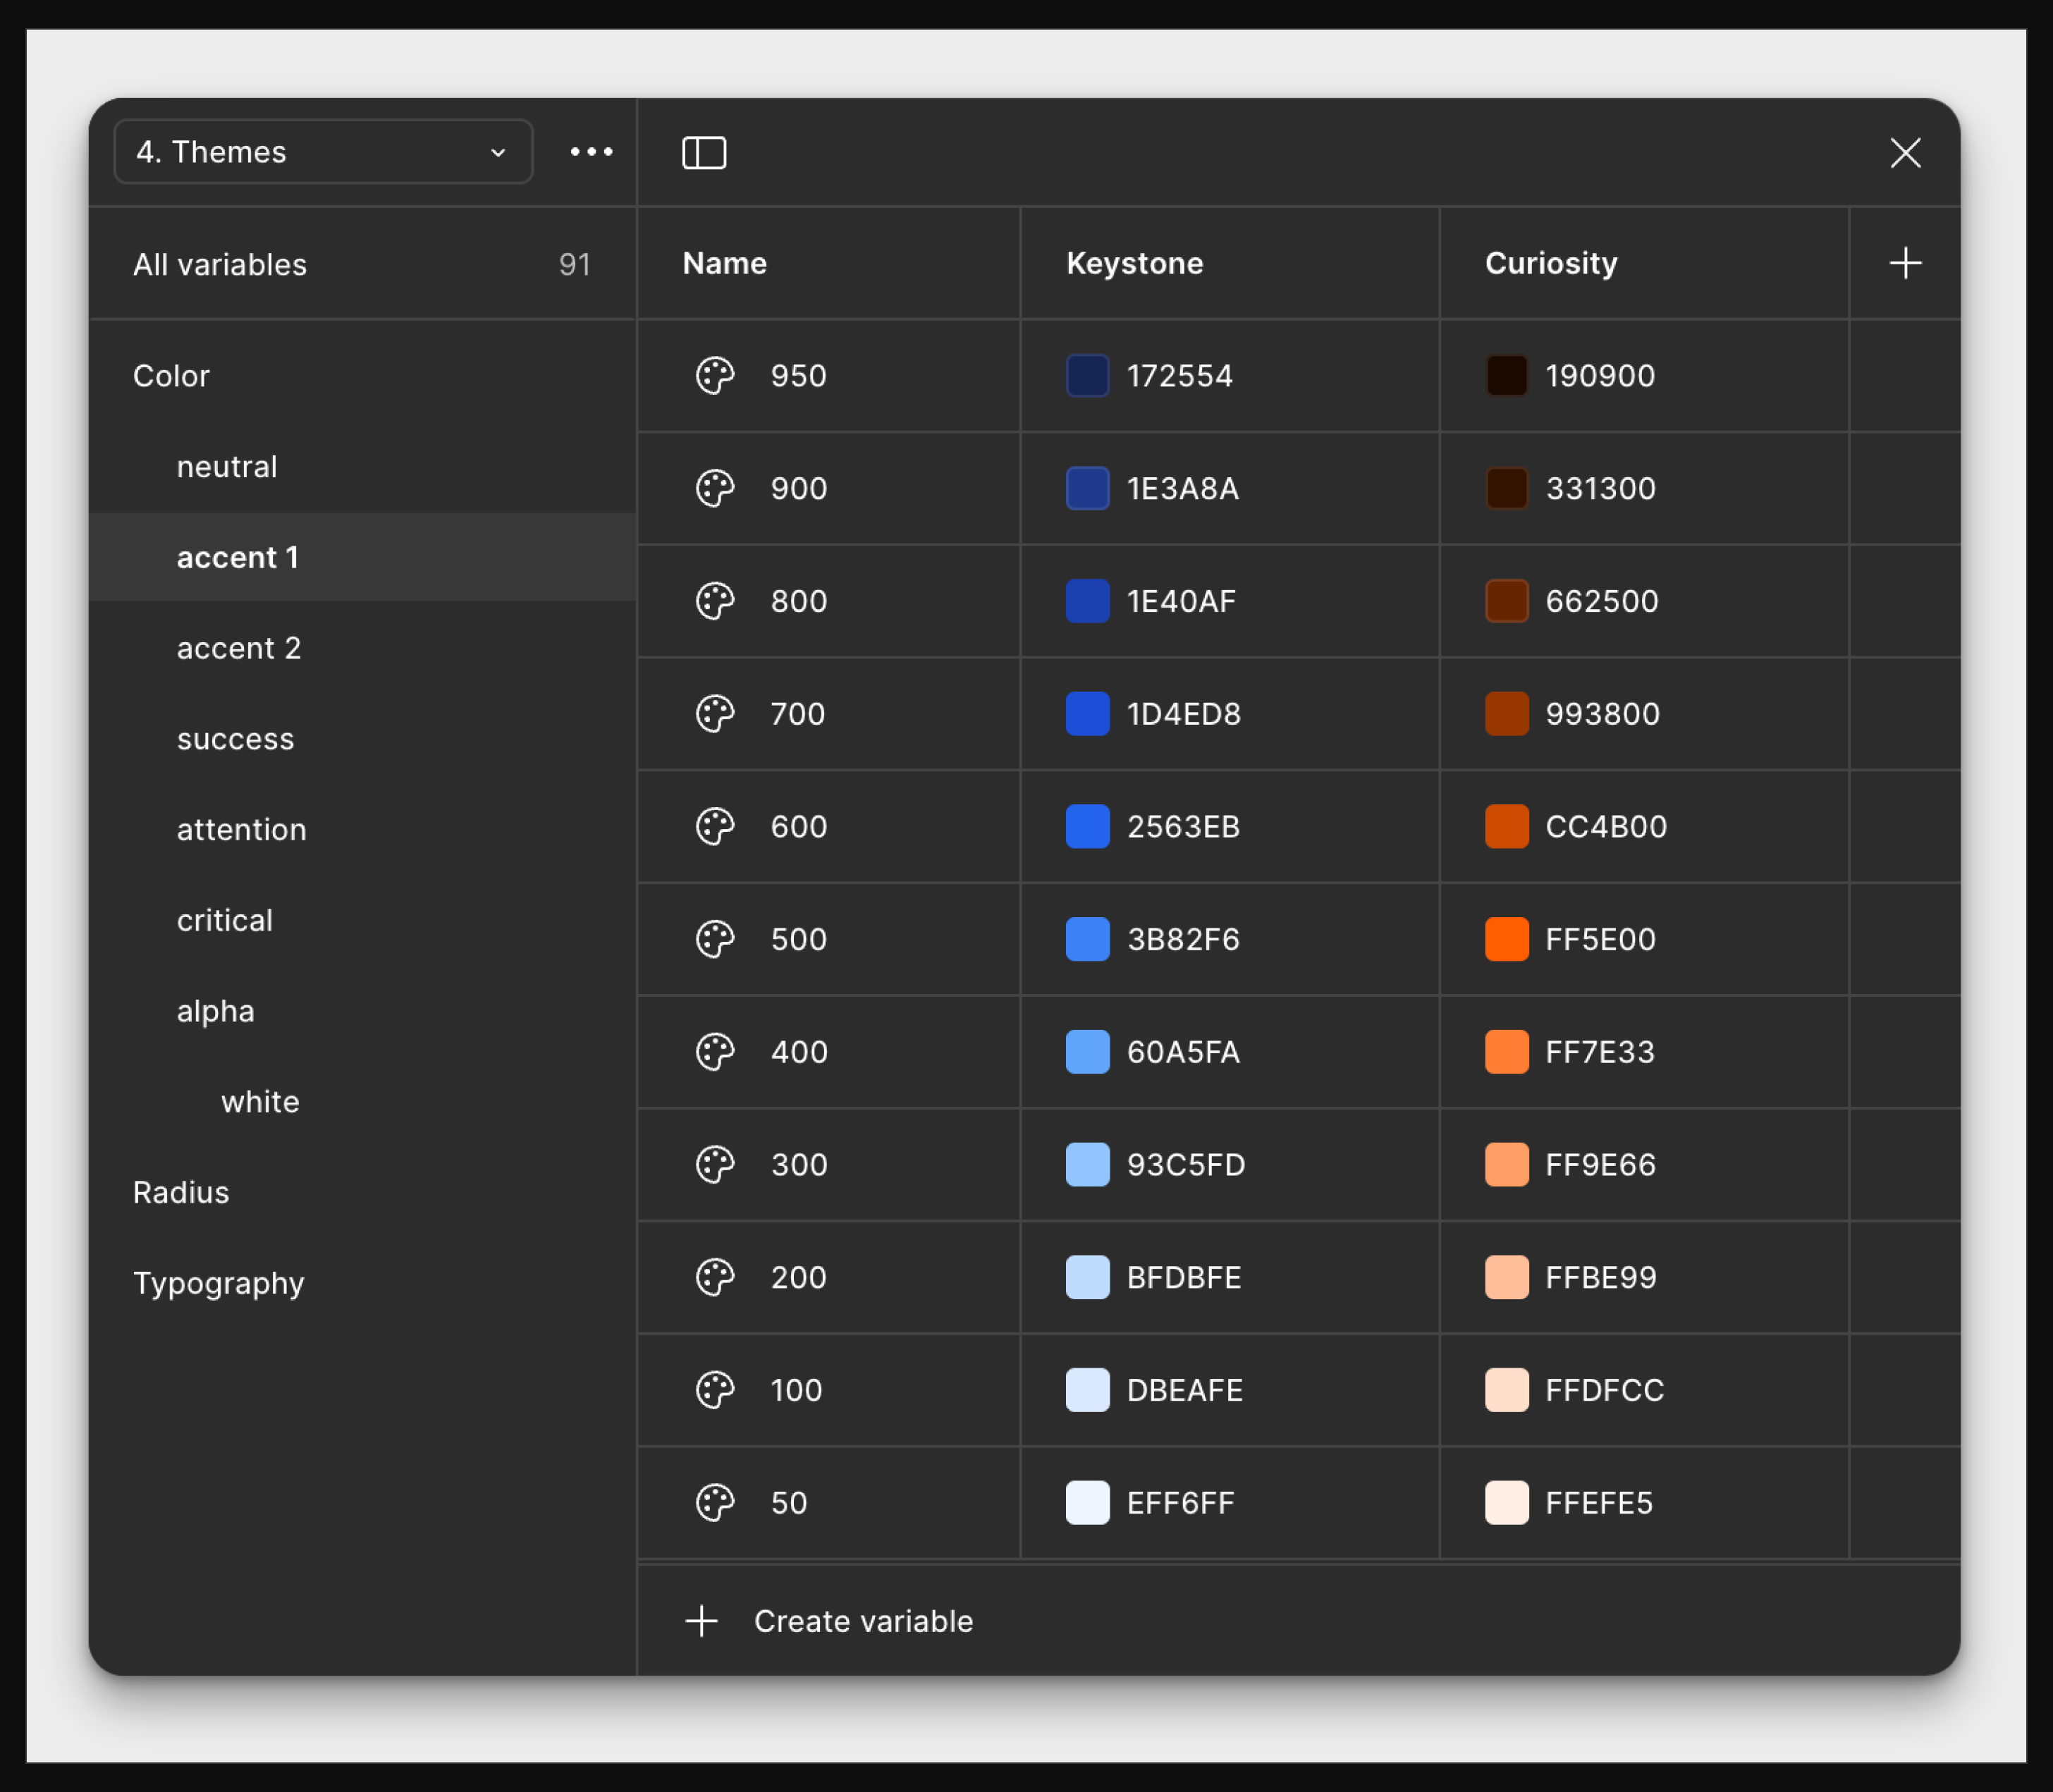The width and height of the screenshot is (2053, 1792).
Task: Click the palette icon for variable 950
Action: click(x=715, y=376)
